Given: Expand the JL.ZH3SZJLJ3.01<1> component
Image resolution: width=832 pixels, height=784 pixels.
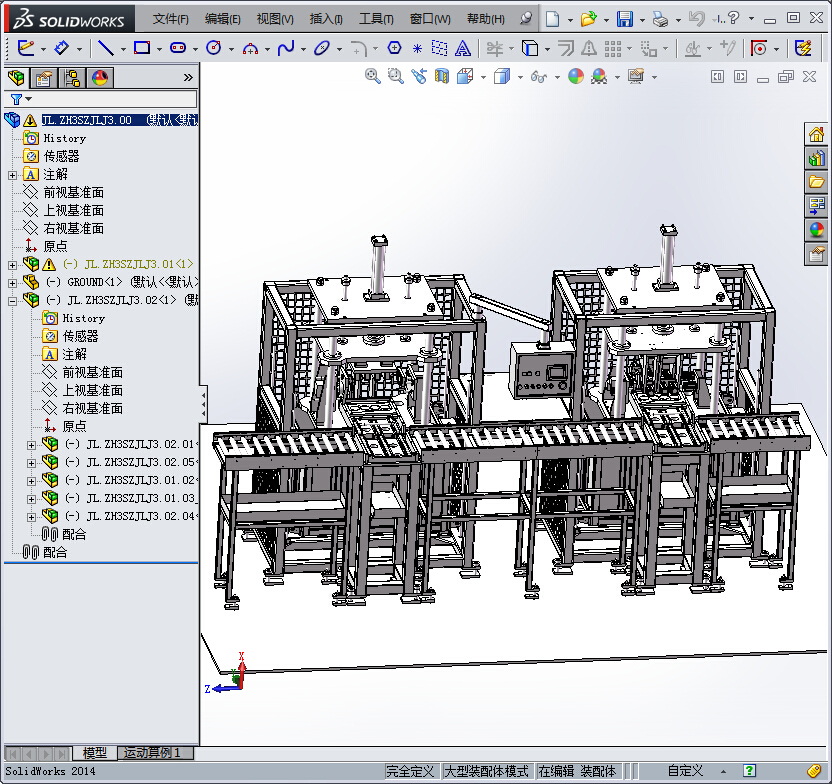Looking at the screenshot, I should point(12,265).
